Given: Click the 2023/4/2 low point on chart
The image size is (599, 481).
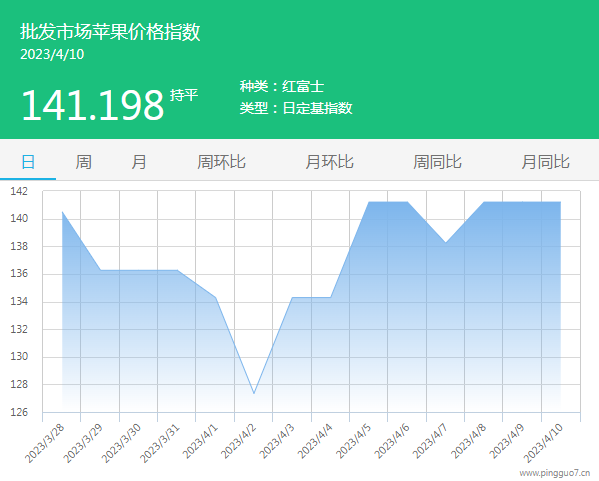Looking at the screenshot, I should click(254, 393).
